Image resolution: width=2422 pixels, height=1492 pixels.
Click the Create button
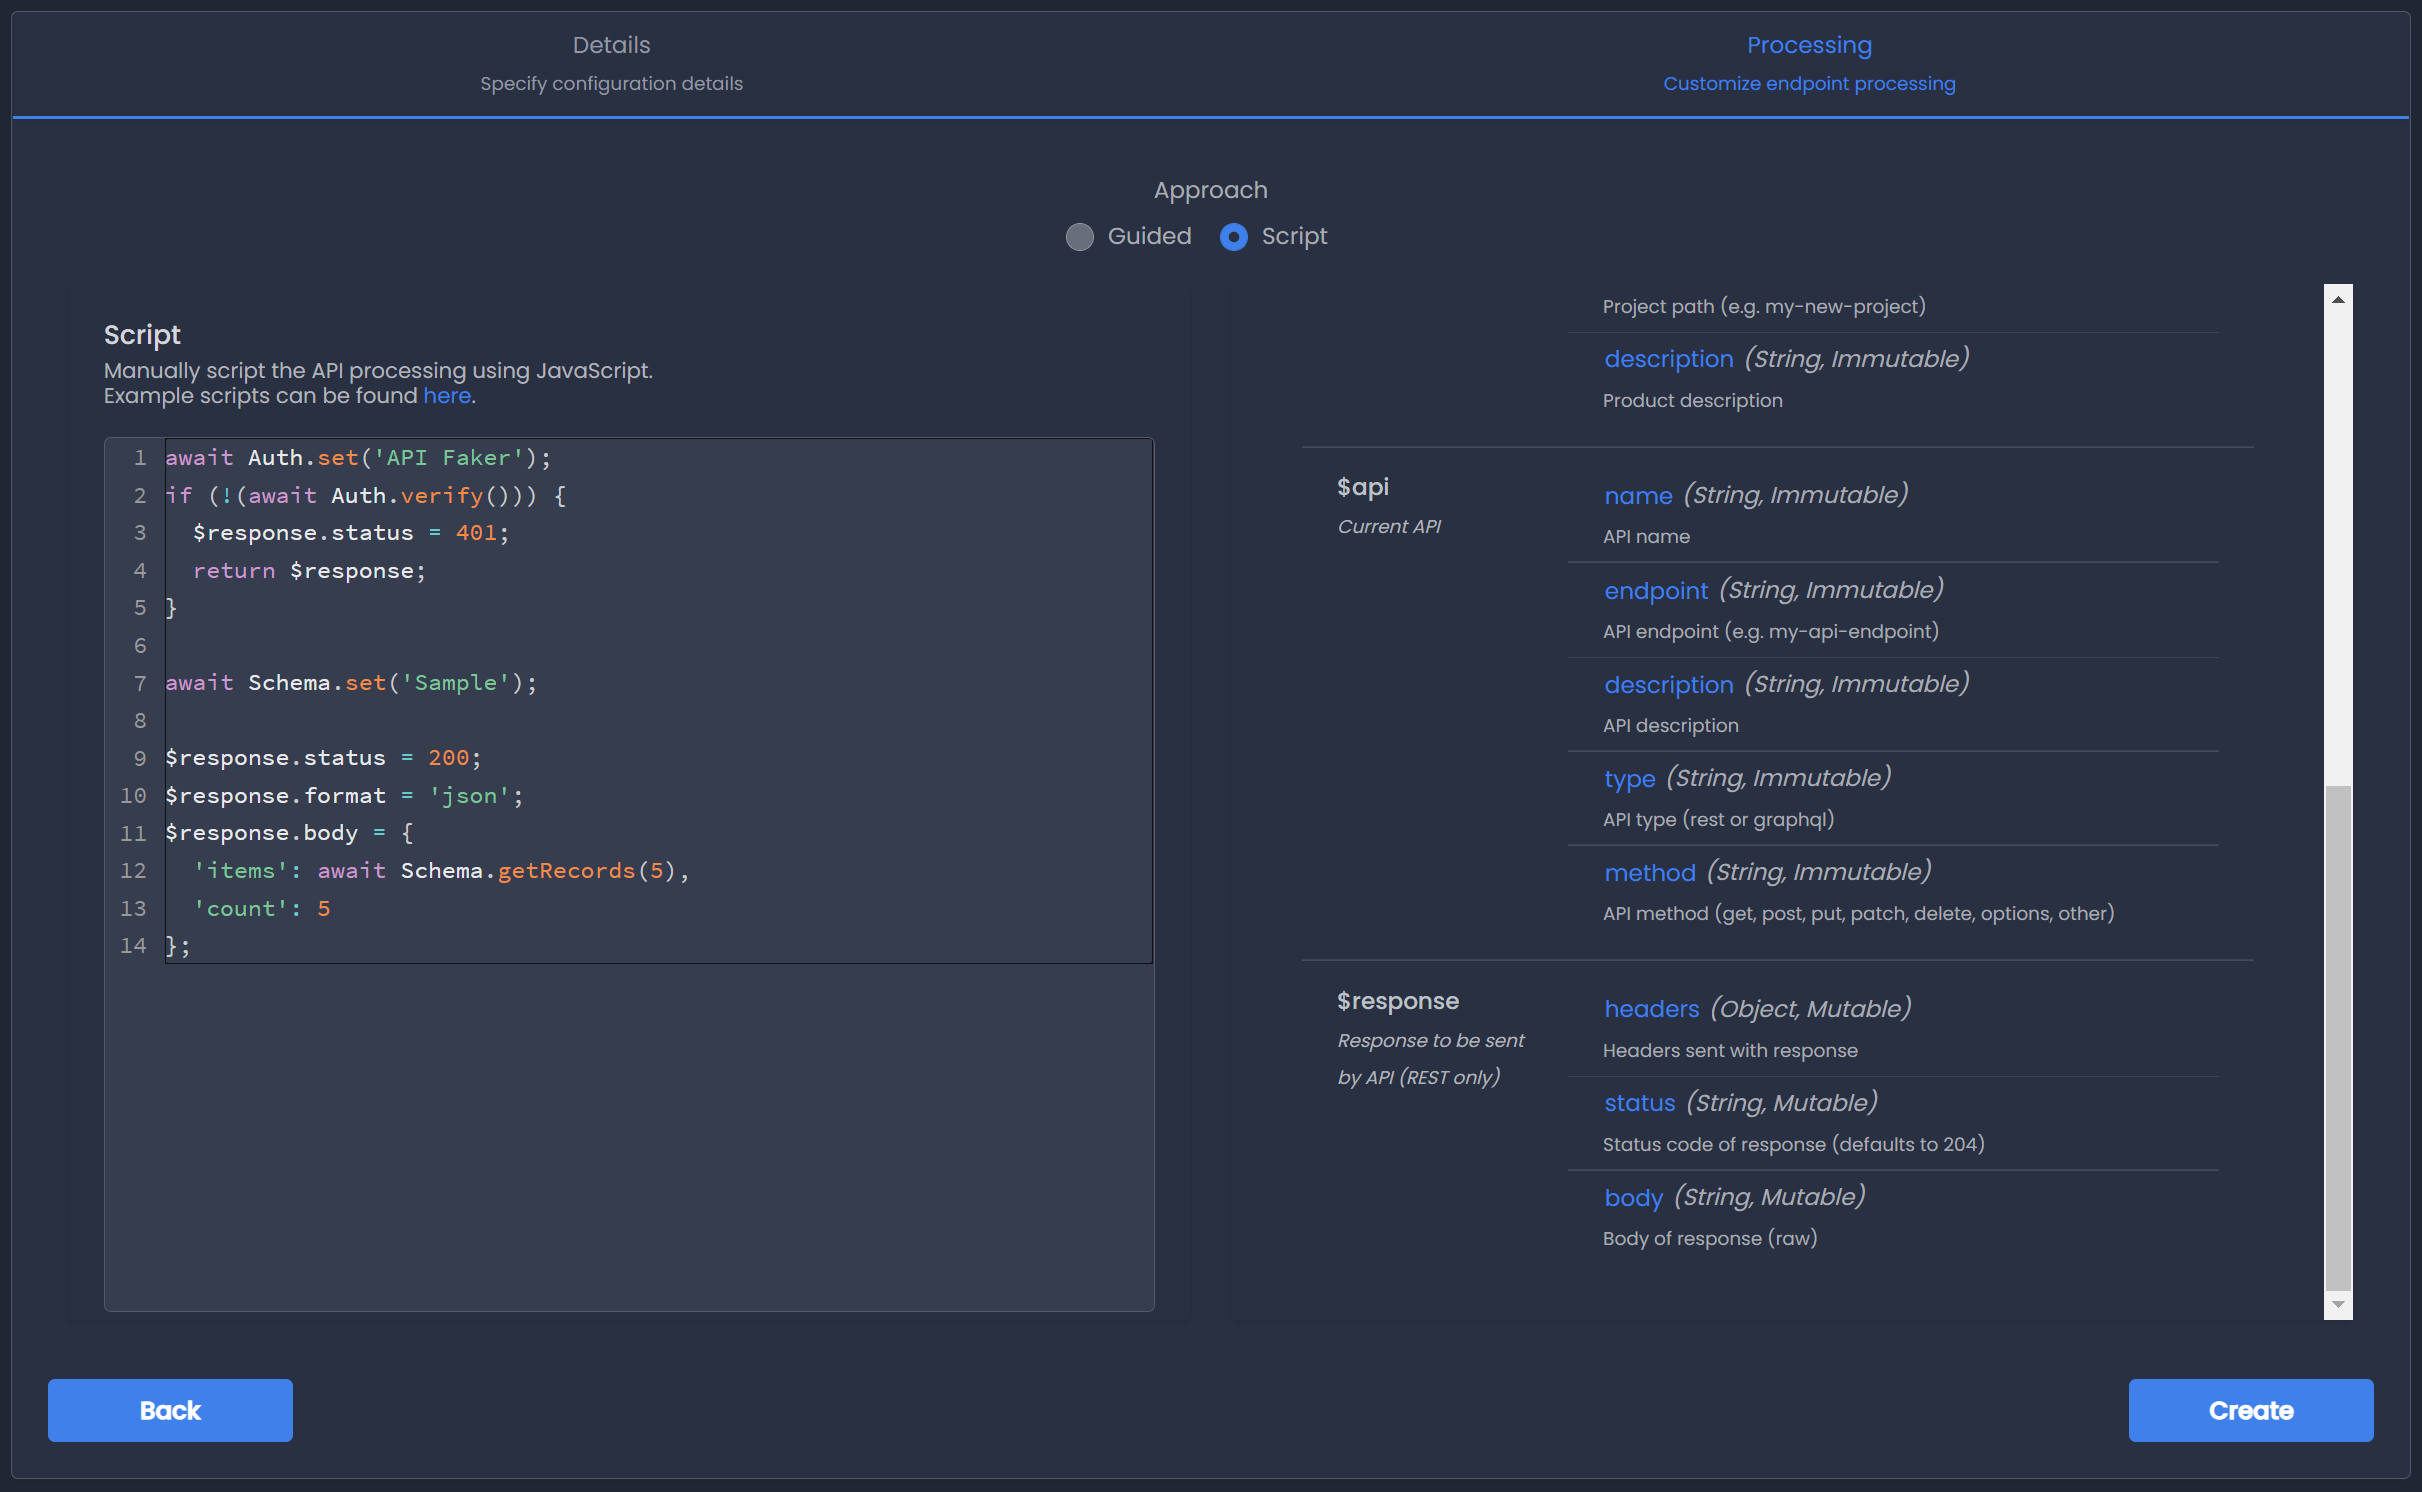[x=2250, y=1410]
